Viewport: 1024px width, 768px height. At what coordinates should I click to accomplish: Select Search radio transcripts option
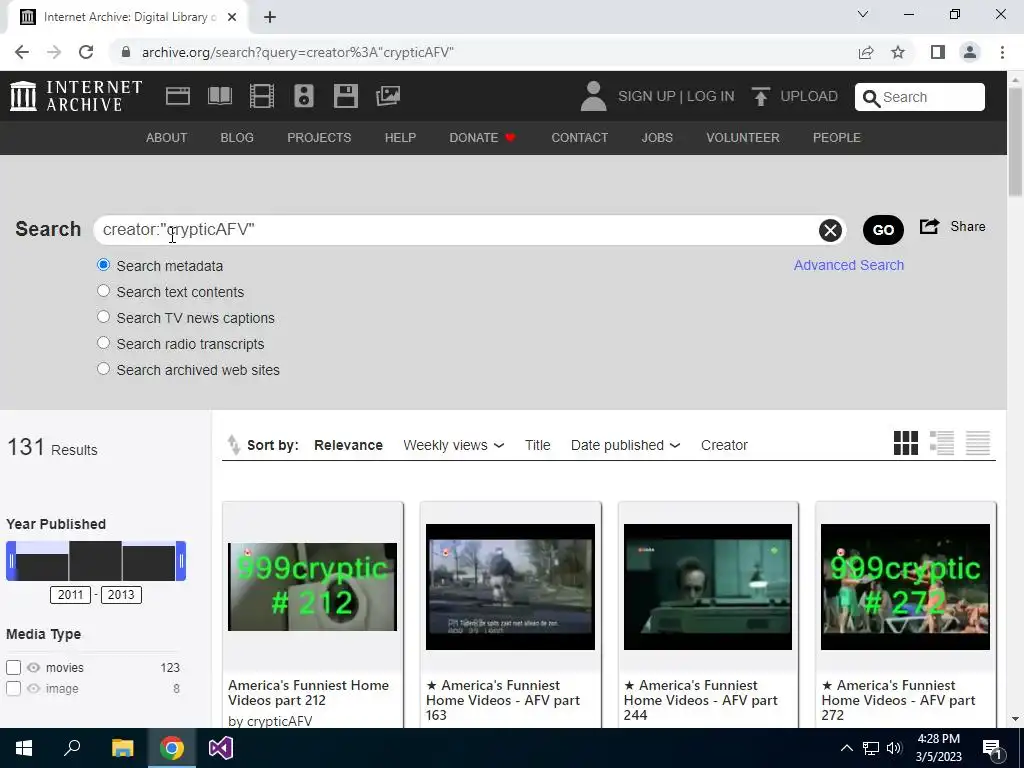tap(103, 343)
